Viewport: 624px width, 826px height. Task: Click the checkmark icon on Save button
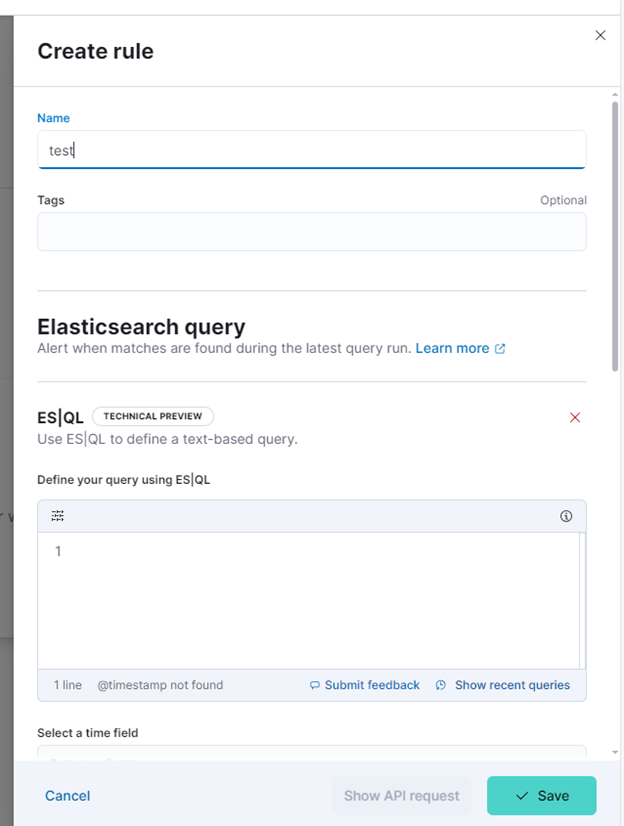522,795
